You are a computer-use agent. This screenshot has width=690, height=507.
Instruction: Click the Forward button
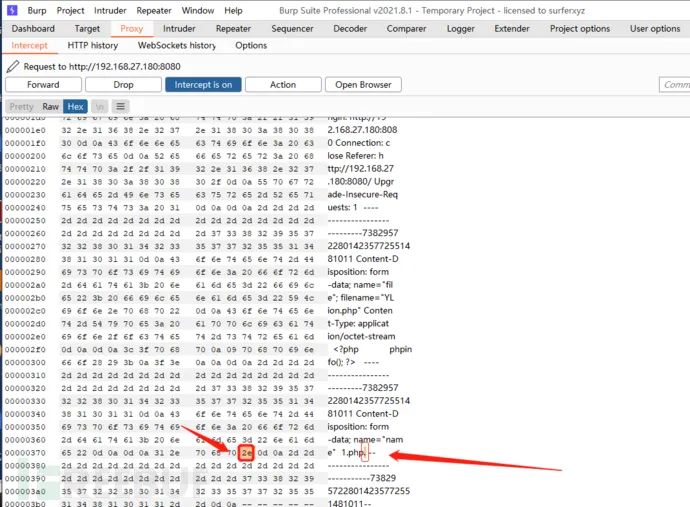[43, 84]
